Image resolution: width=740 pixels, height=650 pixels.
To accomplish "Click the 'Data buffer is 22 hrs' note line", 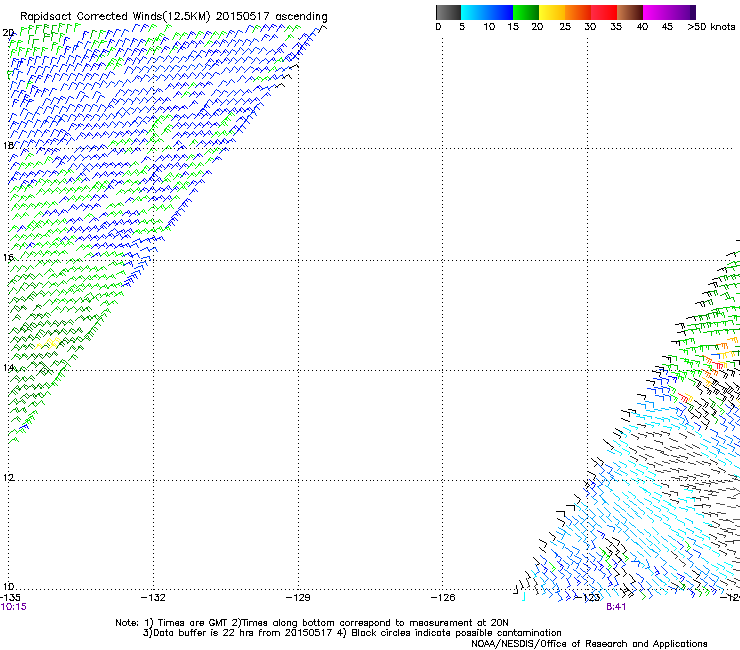I will pos(352,633).
